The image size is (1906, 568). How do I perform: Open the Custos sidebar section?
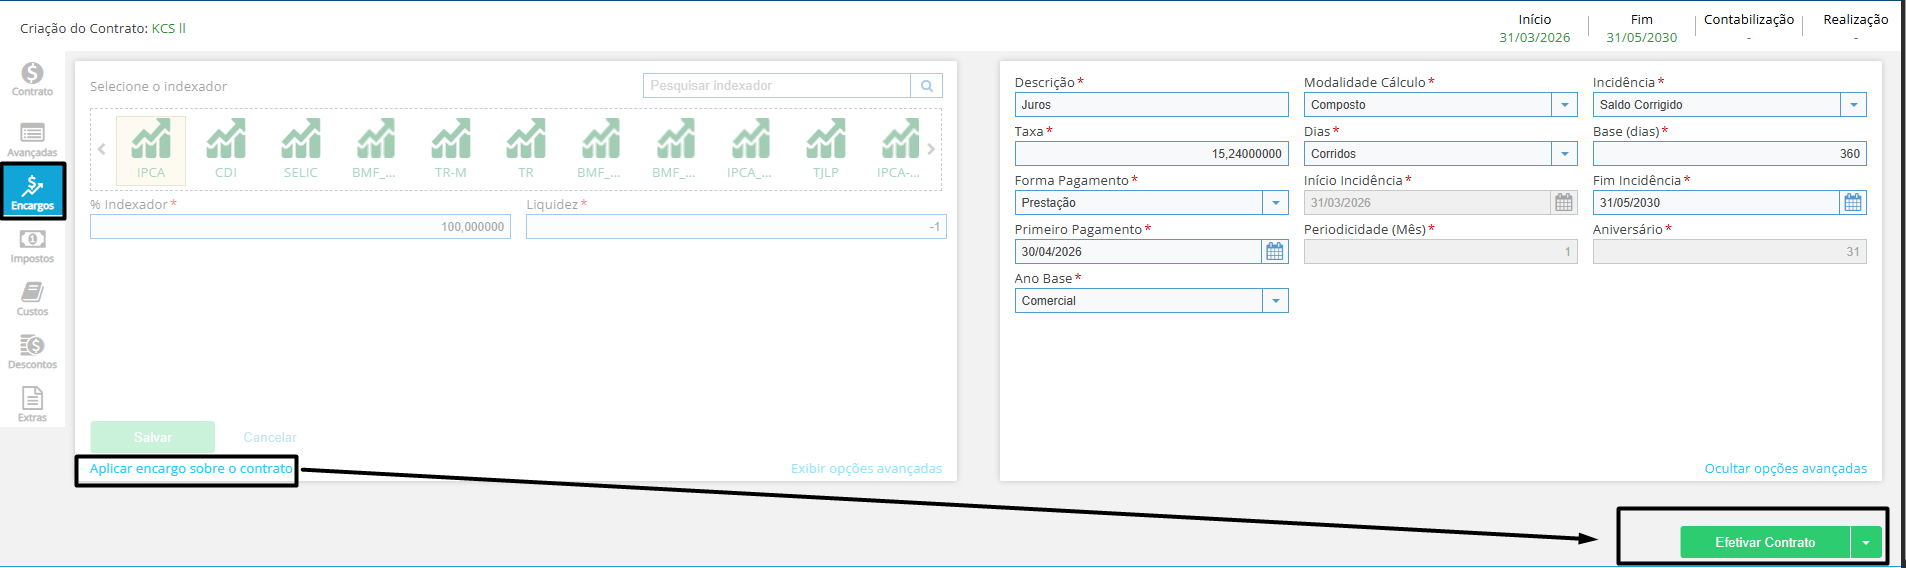tap(32, 299)
